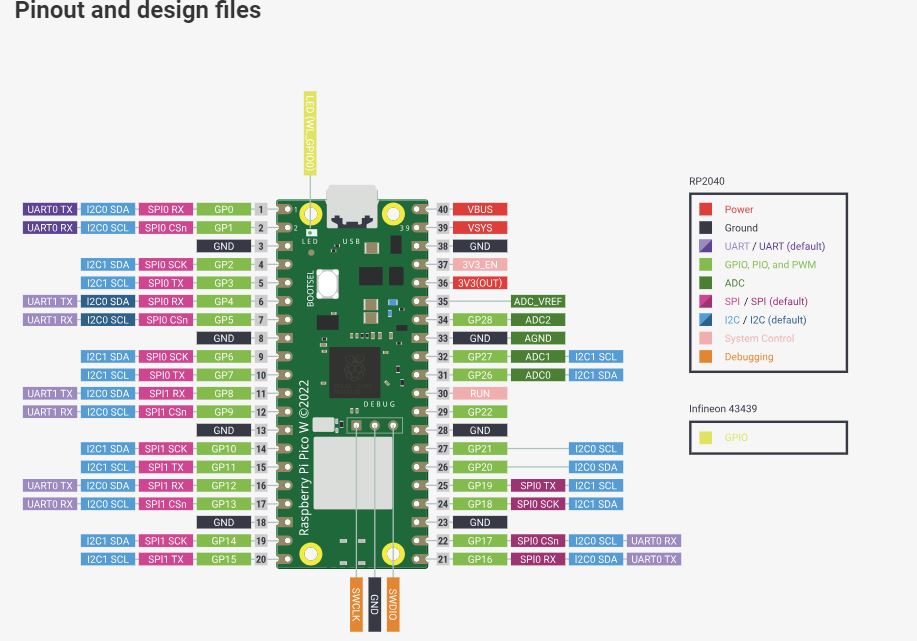This screenshot has width=917, height=641.
Task: Click the GP0 label
Action: click(223, 209)
